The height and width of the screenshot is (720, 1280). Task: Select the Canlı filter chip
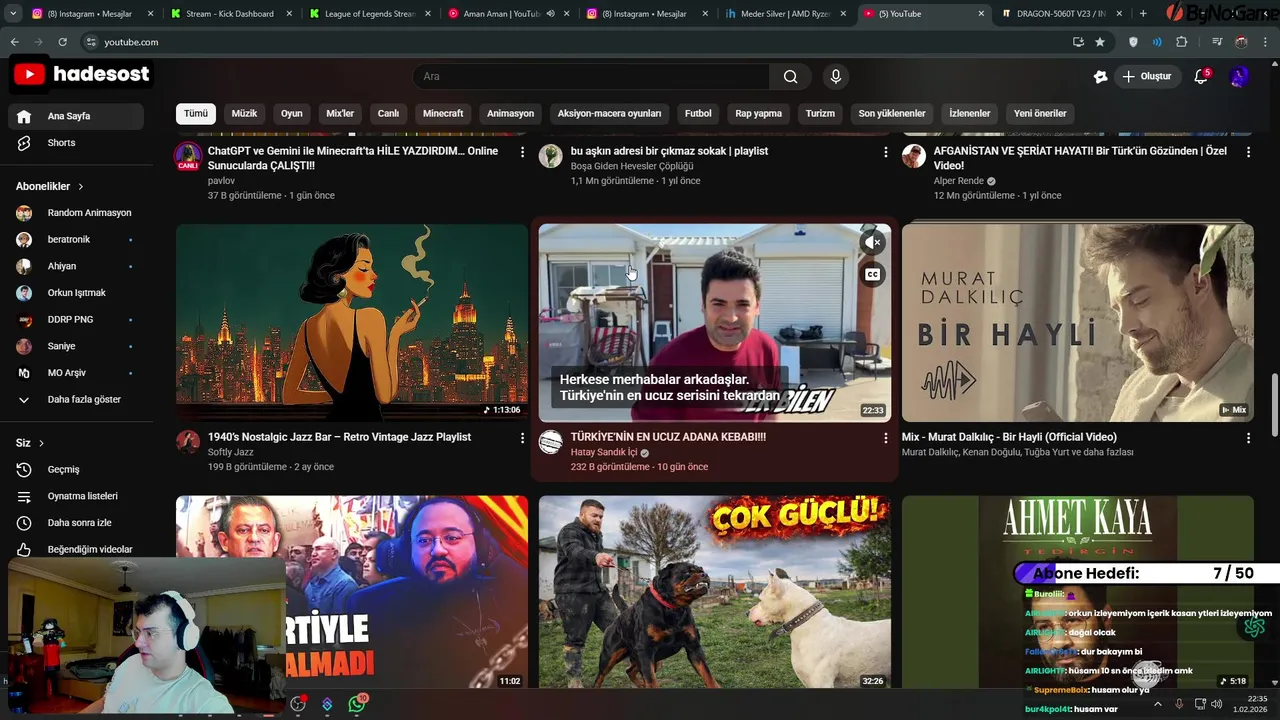click(388, 114)
